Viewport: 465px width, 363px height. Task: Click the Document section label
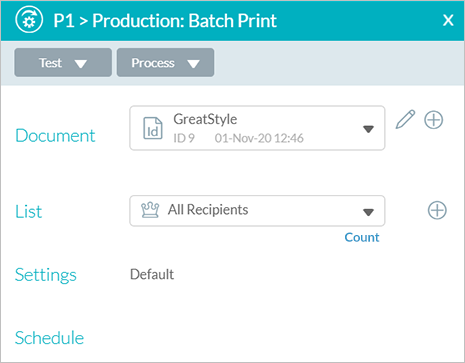pyautogui.click(x=55, y=136)
